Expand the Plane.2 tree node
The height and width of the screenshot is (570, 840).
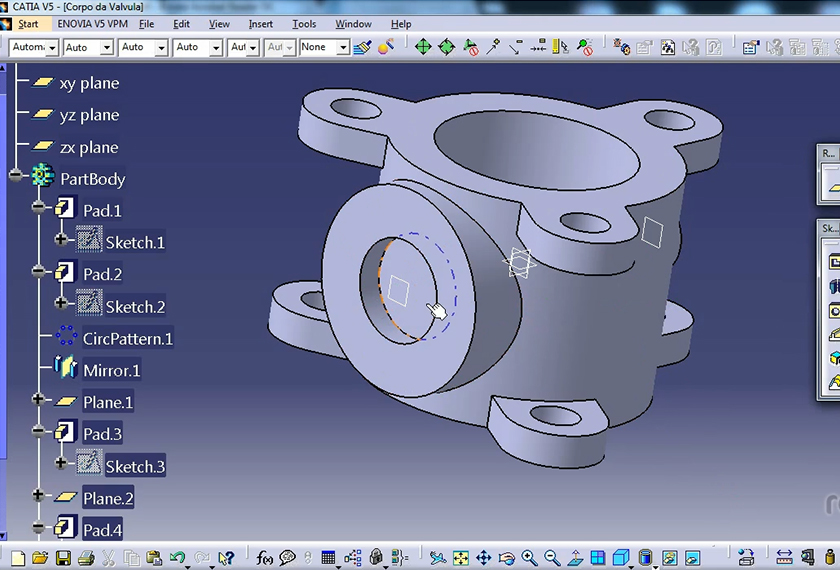[39, 495]
